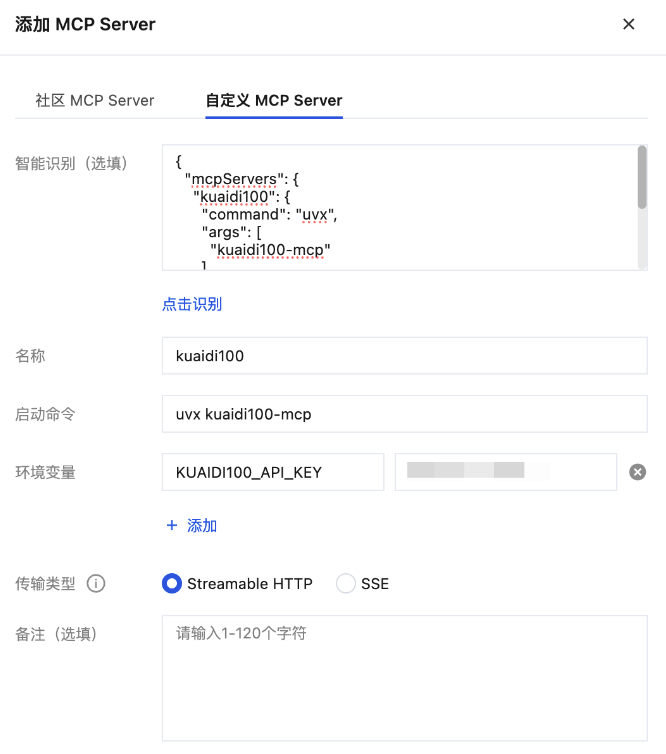Image resolution: width=666 pixels, height=754 pixels.
Task: Click the "args": [ line in JSON
Action: [231, 232]
